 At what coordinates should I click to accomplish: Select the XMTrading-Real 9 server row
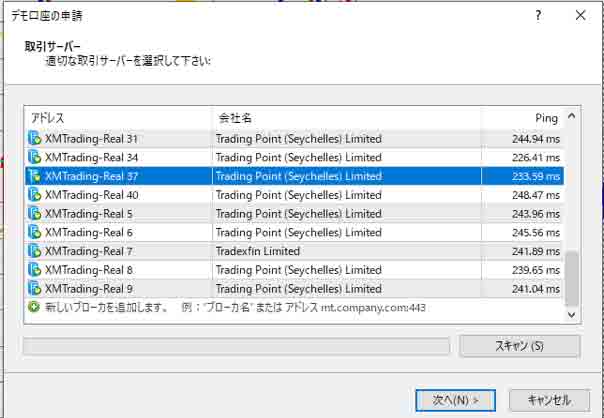(x=294, y=289)
